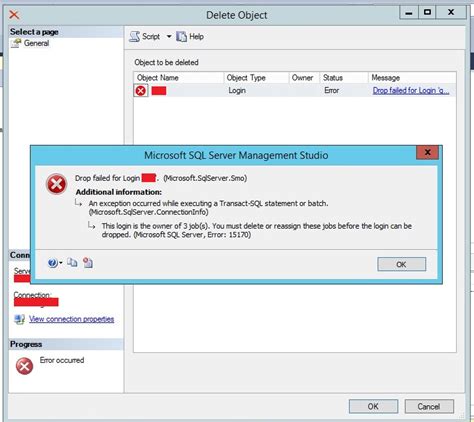The width and height of the screenshot is (474, 422).
Task: Open Help in Delete Object toolbar
Action: (190, 36)
